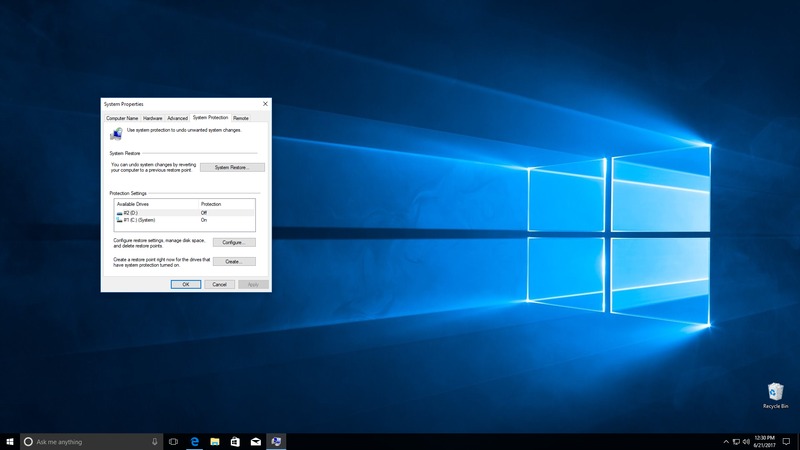Open the Mail app in taskbar

(256, 441)
